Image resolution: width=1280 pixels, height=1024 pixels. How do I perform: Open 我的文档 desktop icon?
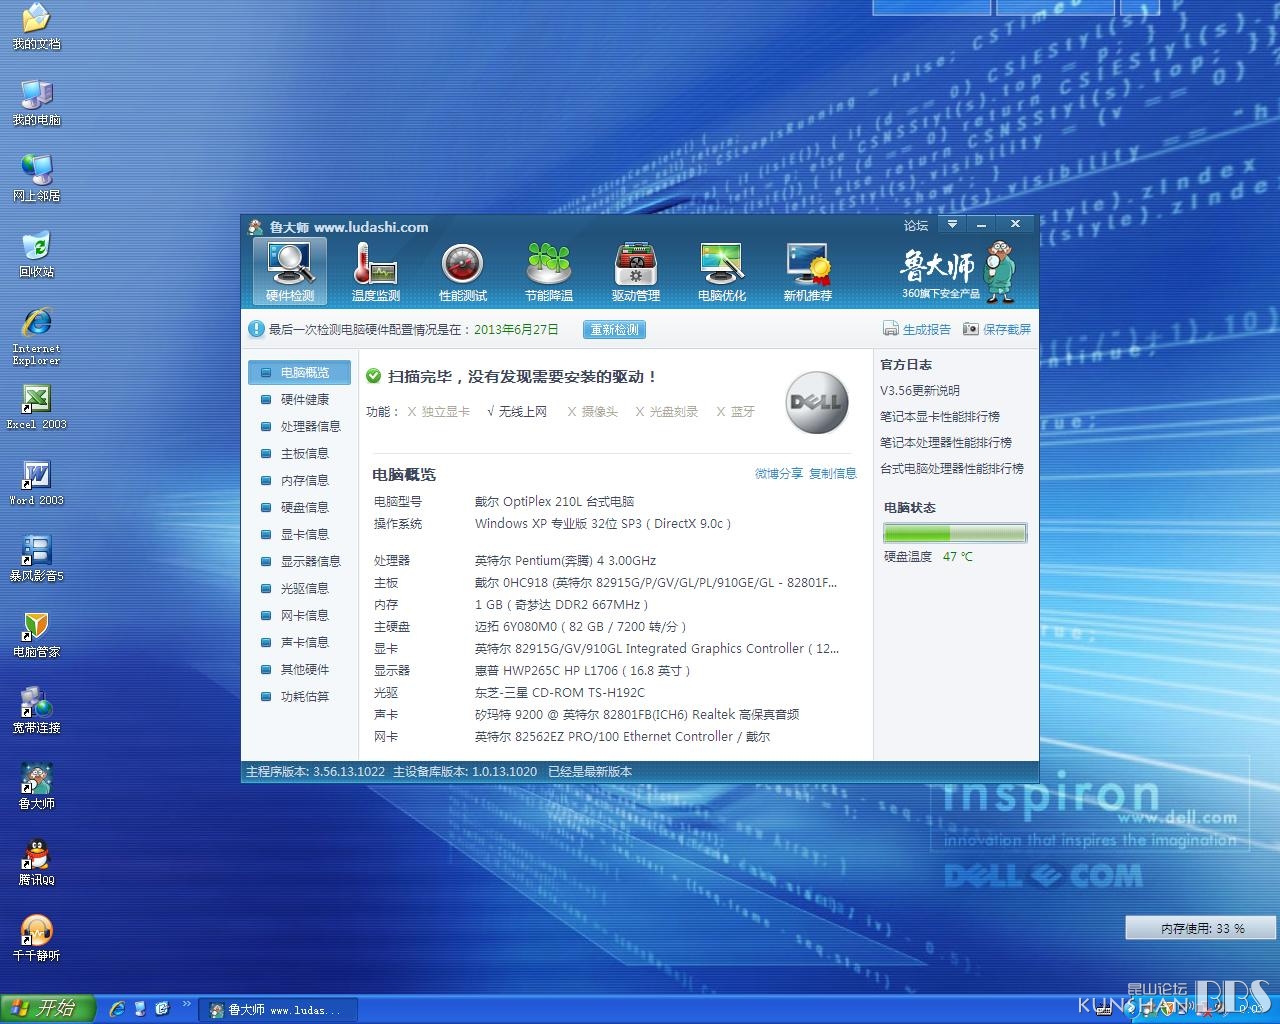[36, 27]
